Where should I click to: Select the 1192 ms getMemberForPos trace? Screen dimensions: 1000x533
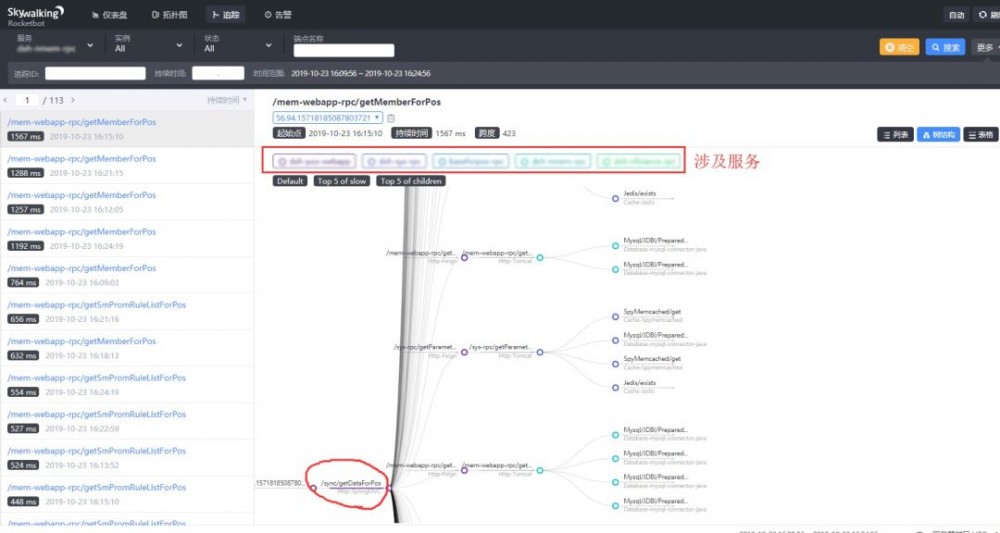point(127,238)
